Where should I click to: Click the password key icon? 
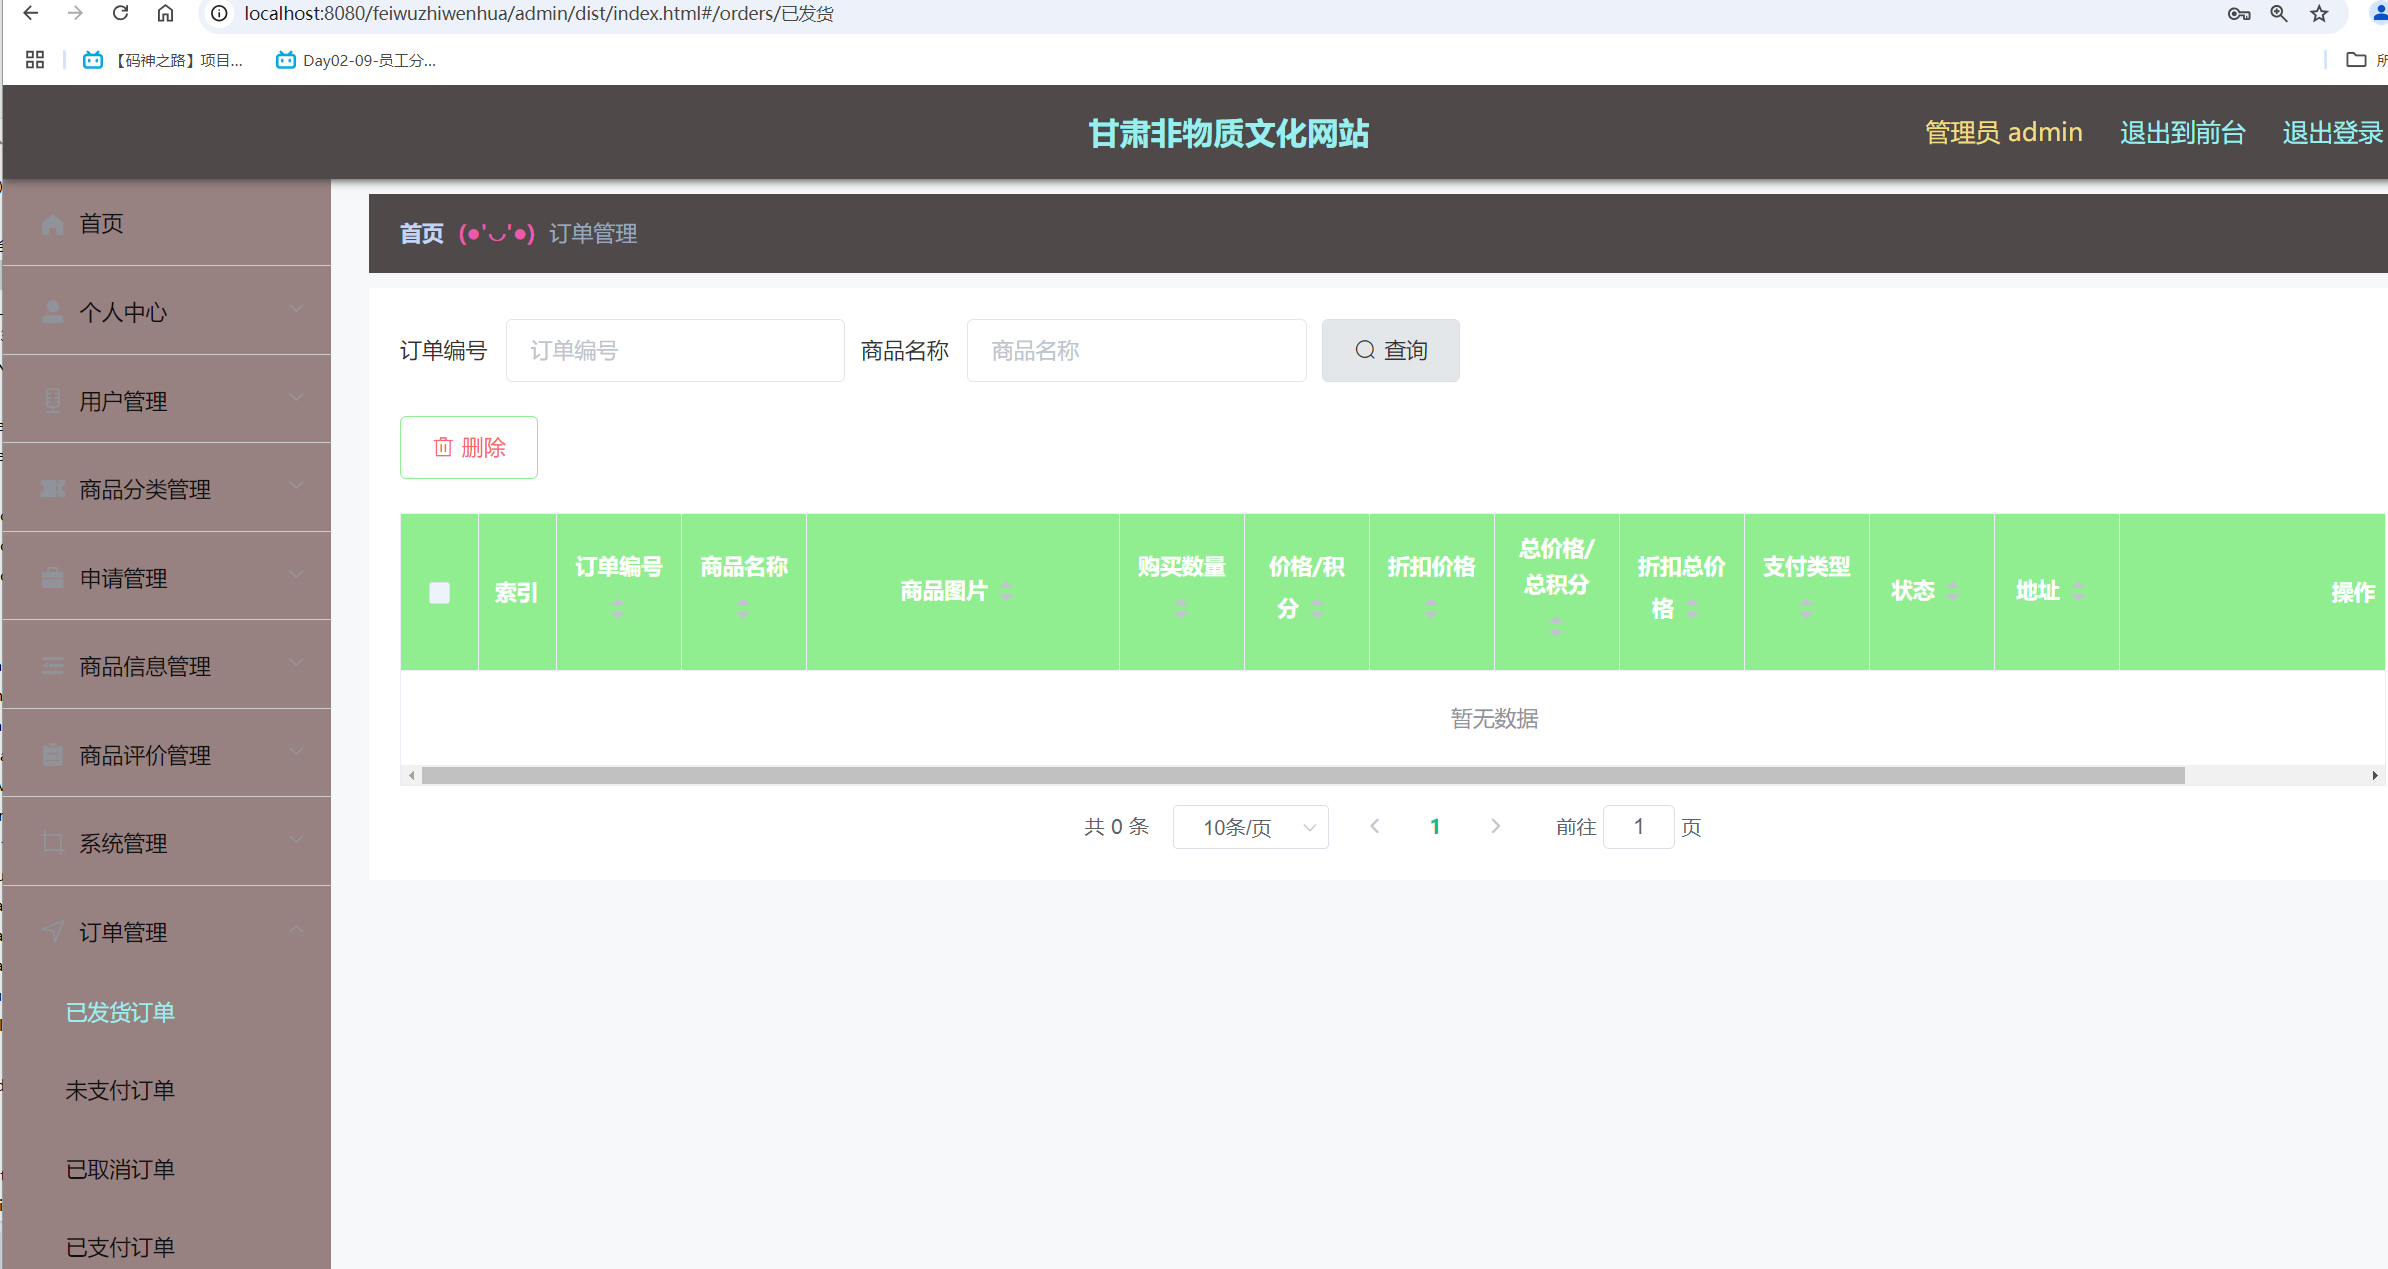click(x=2238, y=13)
